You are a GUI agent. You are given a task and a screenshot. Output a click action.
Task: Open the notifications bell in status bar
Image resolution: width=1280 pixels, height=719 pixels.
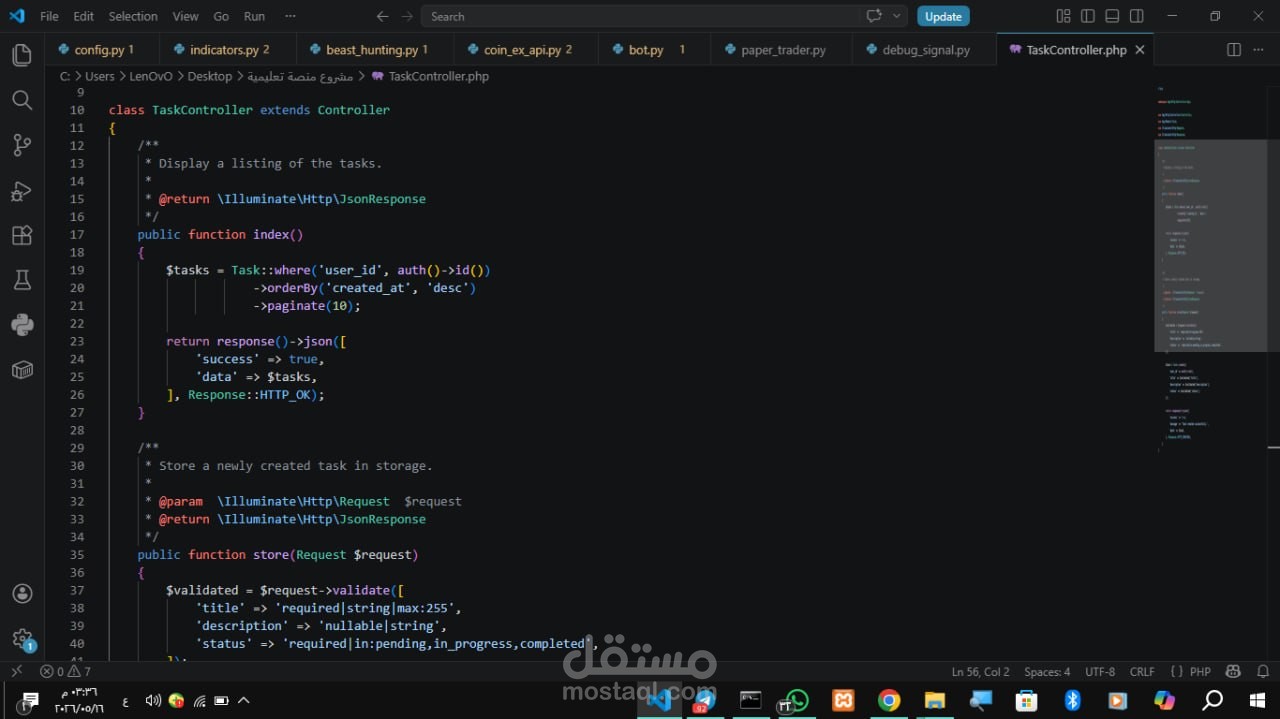click(x=1261, y=672)
